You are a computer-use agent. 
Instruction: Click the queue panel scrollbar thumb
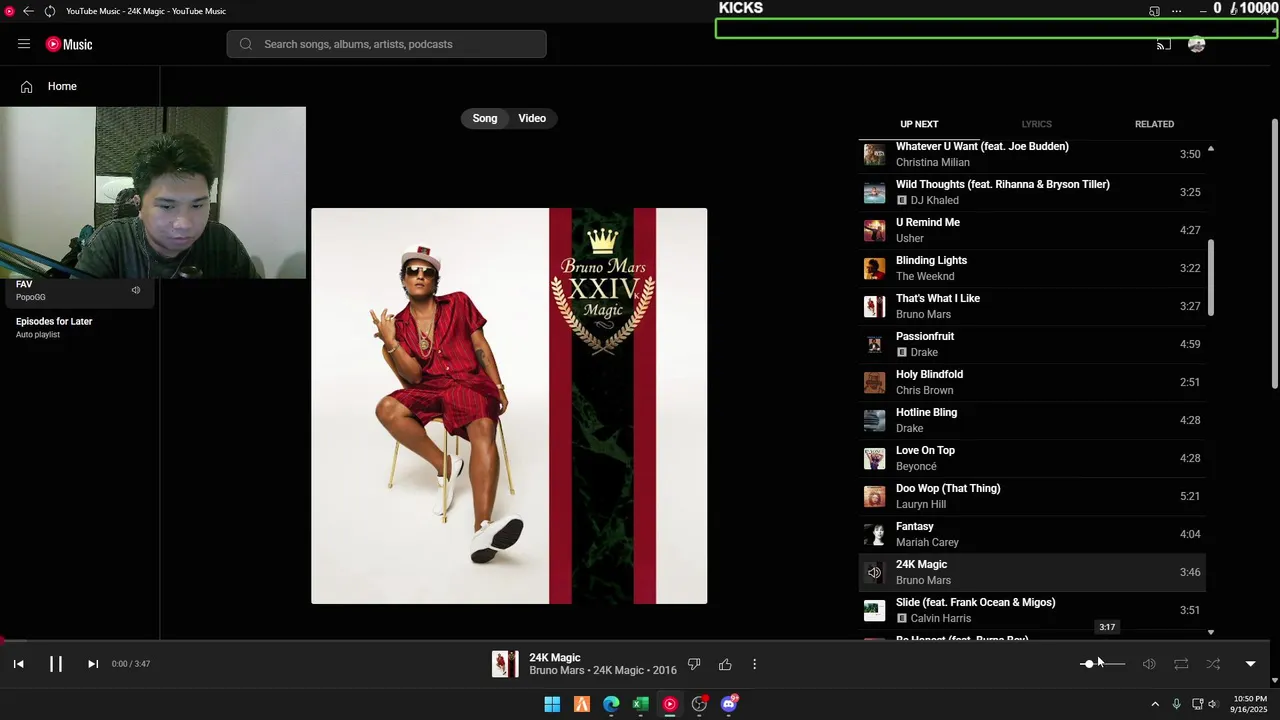pos(1211,278)
